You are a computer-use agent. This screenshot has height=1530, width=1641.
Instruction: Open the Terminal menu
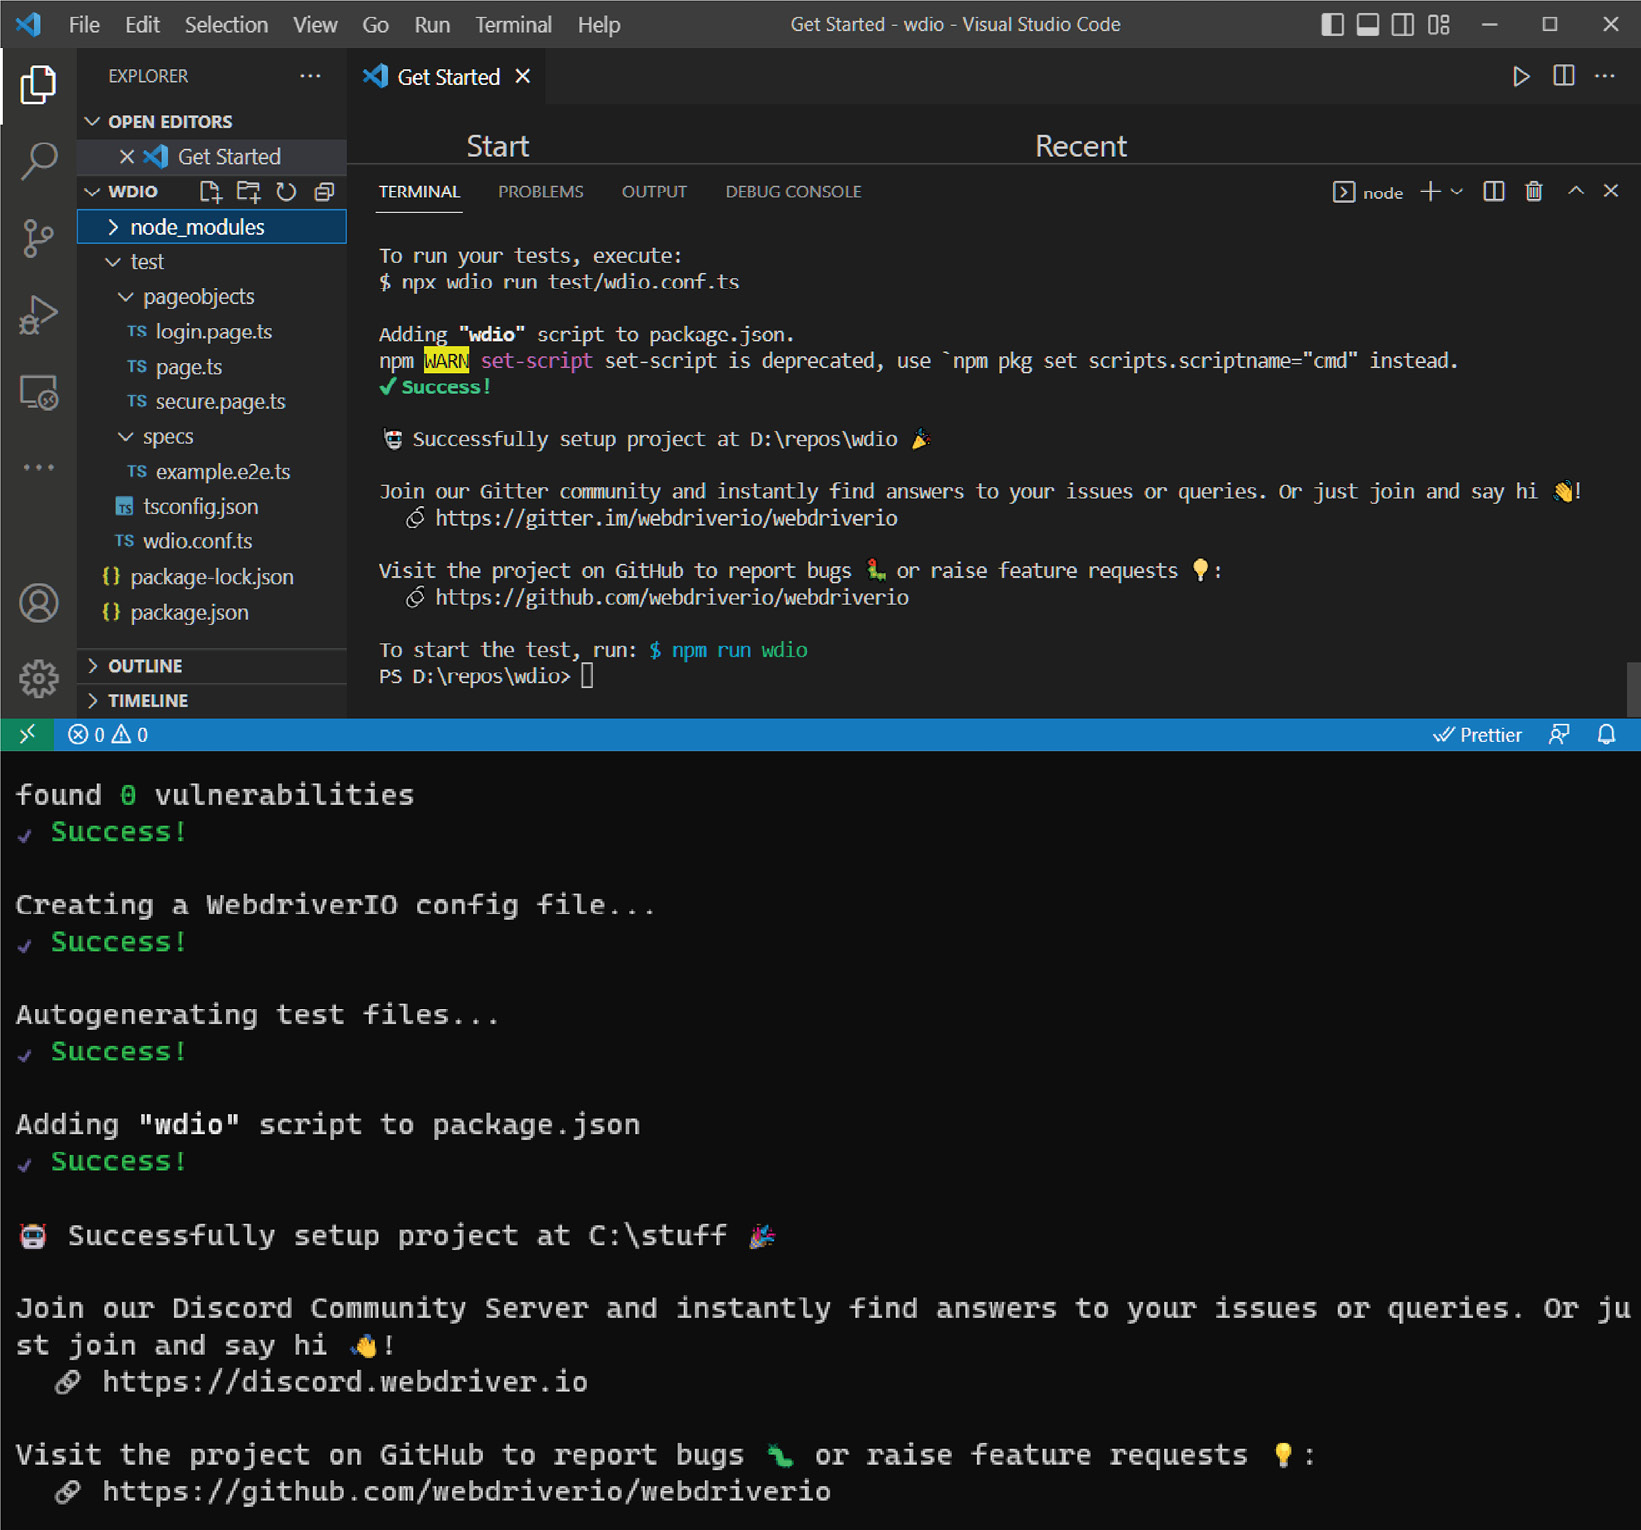[513, 25]
